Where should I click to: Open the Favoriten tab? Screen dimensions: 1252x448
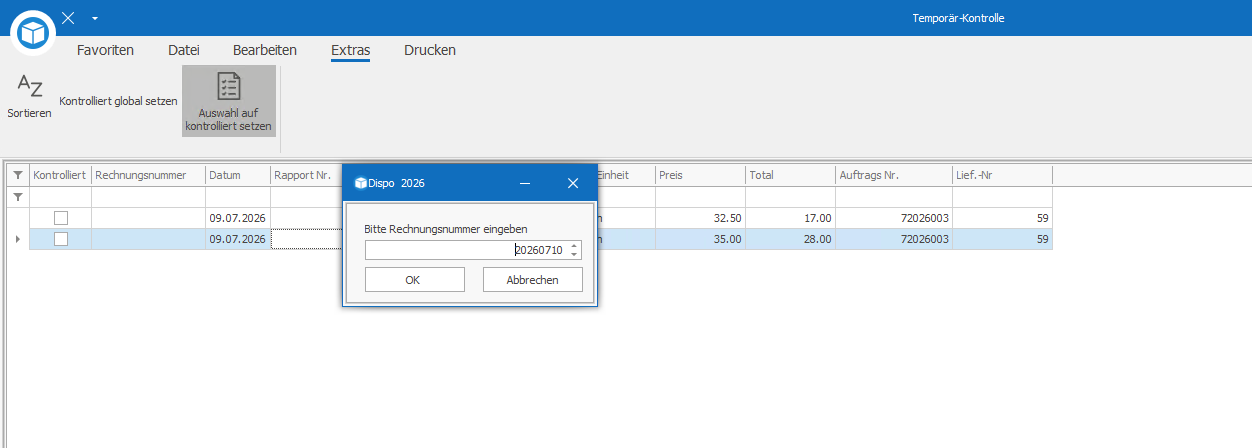[105, 50]
